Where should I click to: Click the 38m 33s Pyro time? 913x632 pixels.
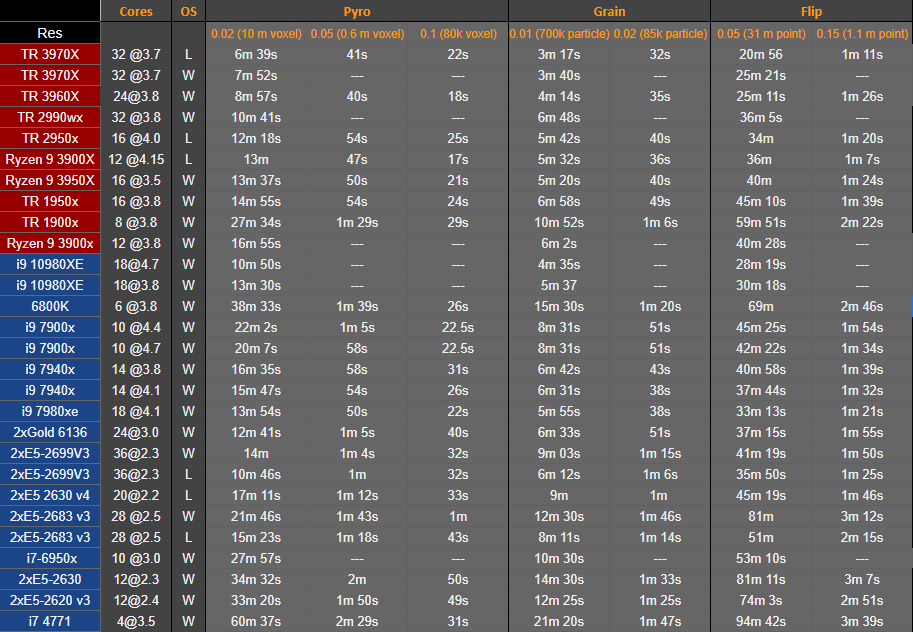tap(256, 306)
